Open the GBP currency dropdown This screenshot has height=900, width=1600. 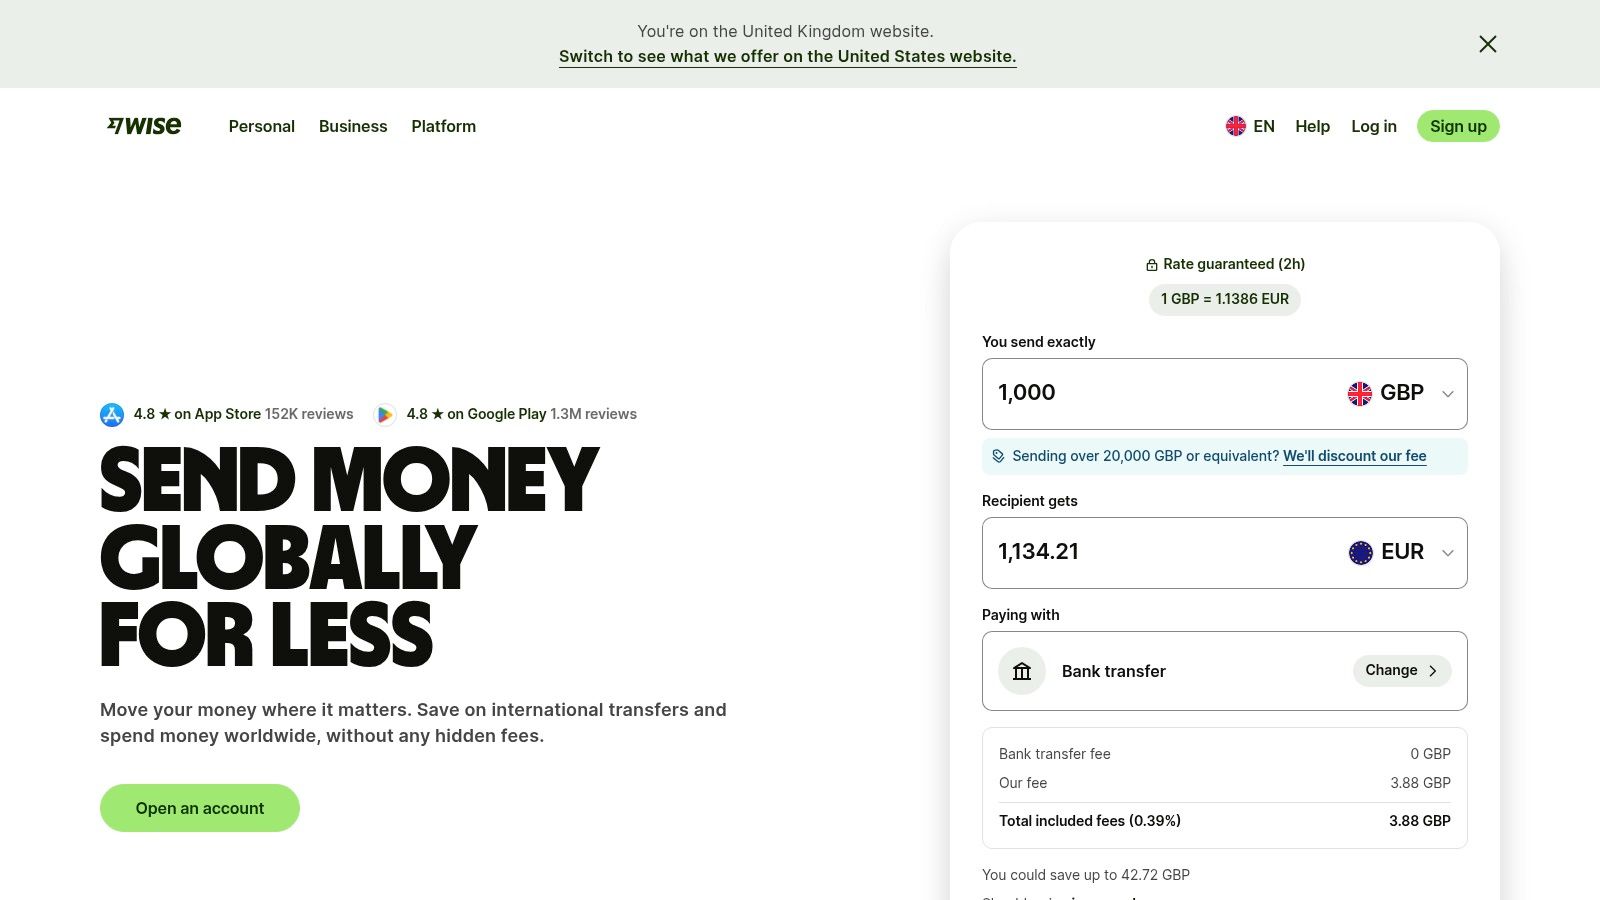1447,393
